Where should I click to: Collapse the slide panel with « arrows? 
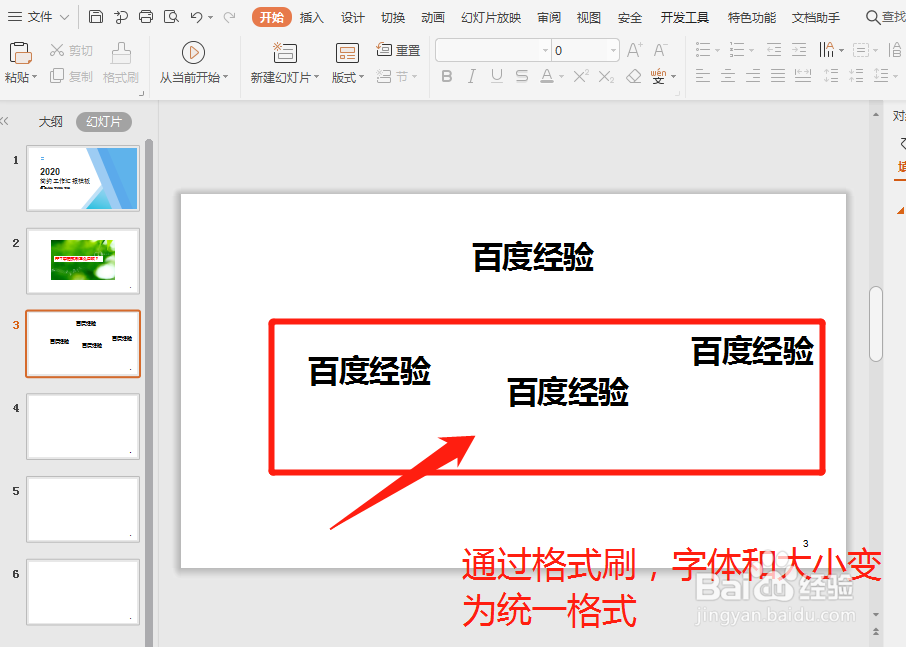click(x=5, y=121)
